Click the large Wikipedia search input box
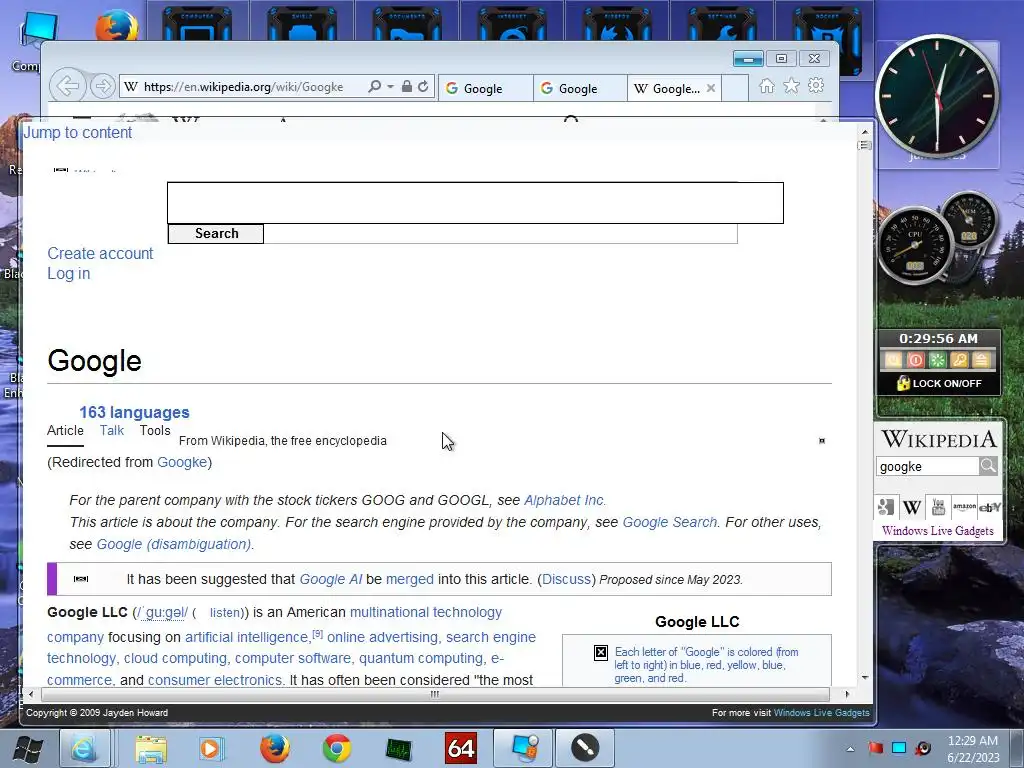Screen dimensions: 1024x768 [475, 203]
